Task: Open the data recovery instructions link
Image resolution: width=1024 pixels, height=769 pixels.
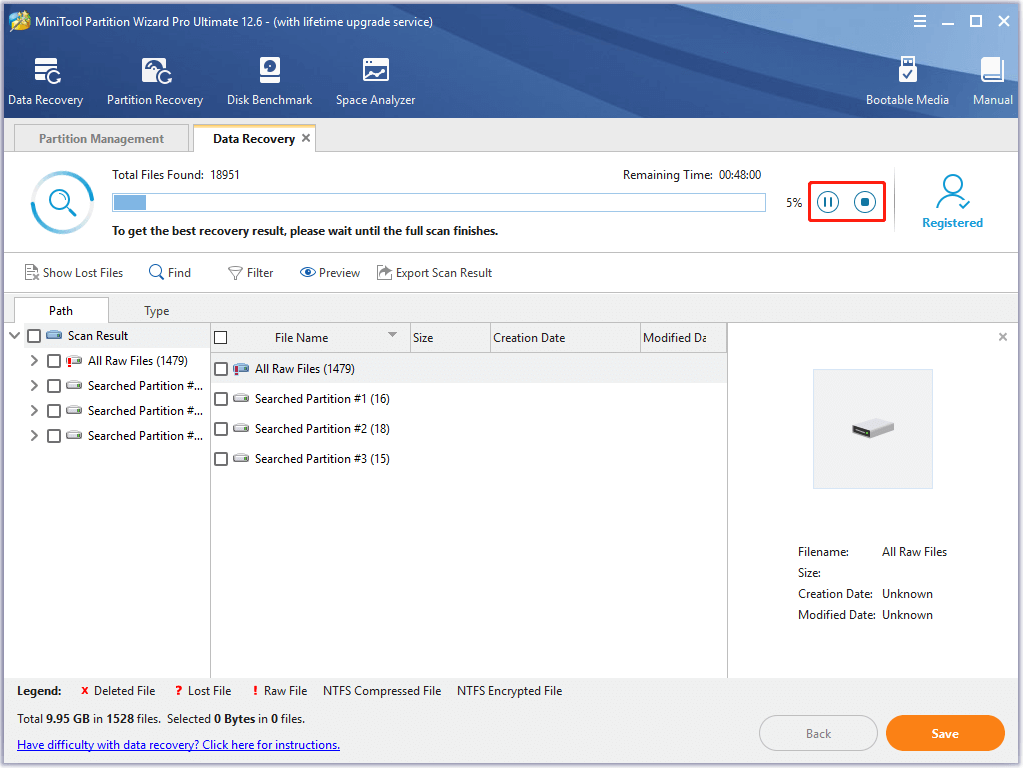Action: pyautogui.click(x=178, y=745)
